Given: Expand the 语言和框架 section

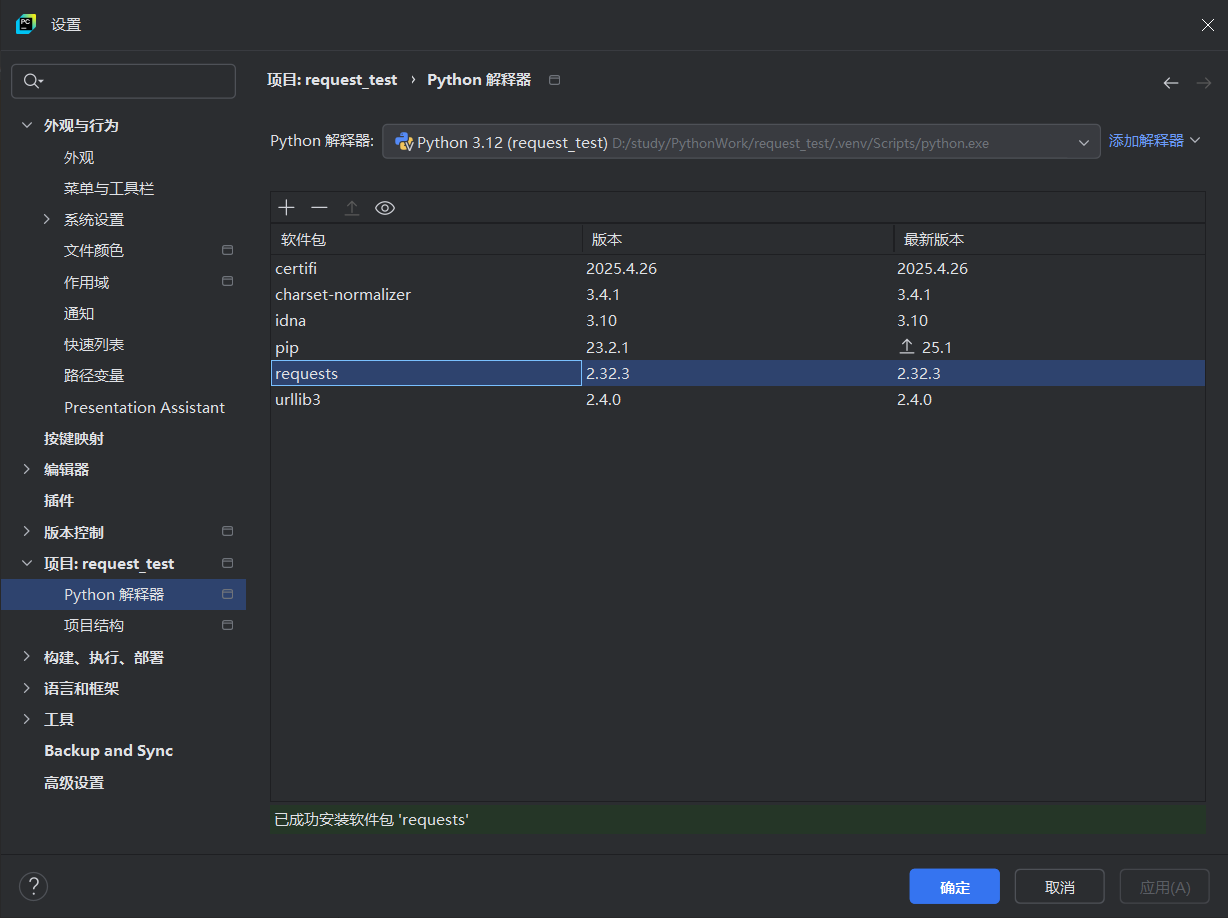Looking at the screenshot, I should [x=27, y=688].
